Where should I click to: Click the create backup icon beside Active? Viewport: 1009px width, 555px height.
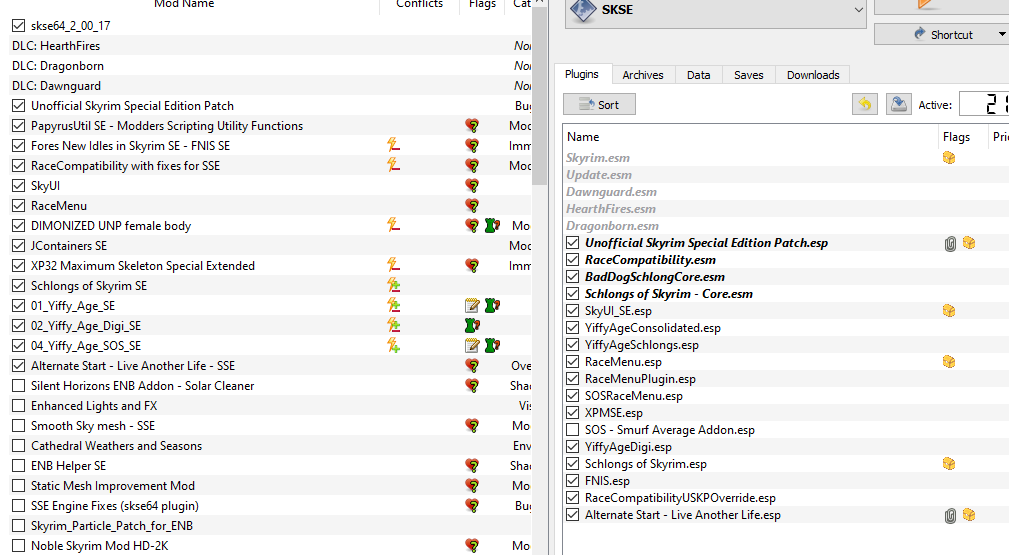click(x=898, y=104)
